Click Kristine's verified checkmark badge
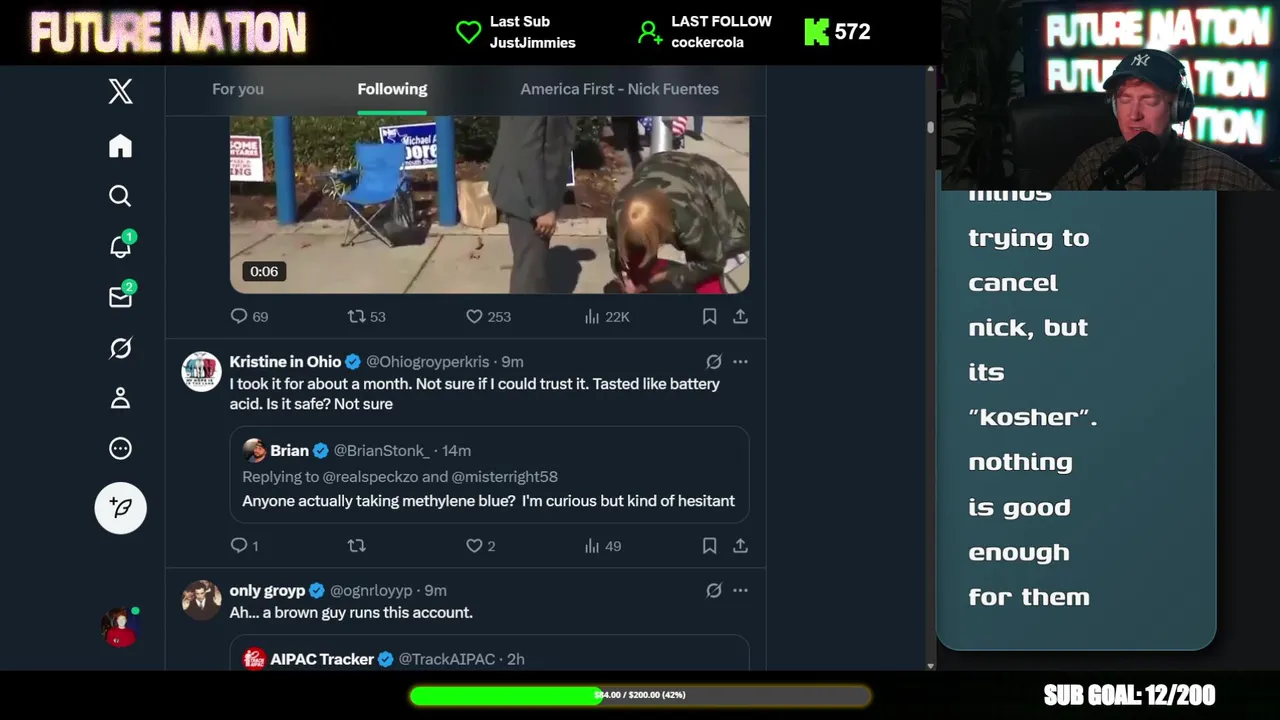 353,362
